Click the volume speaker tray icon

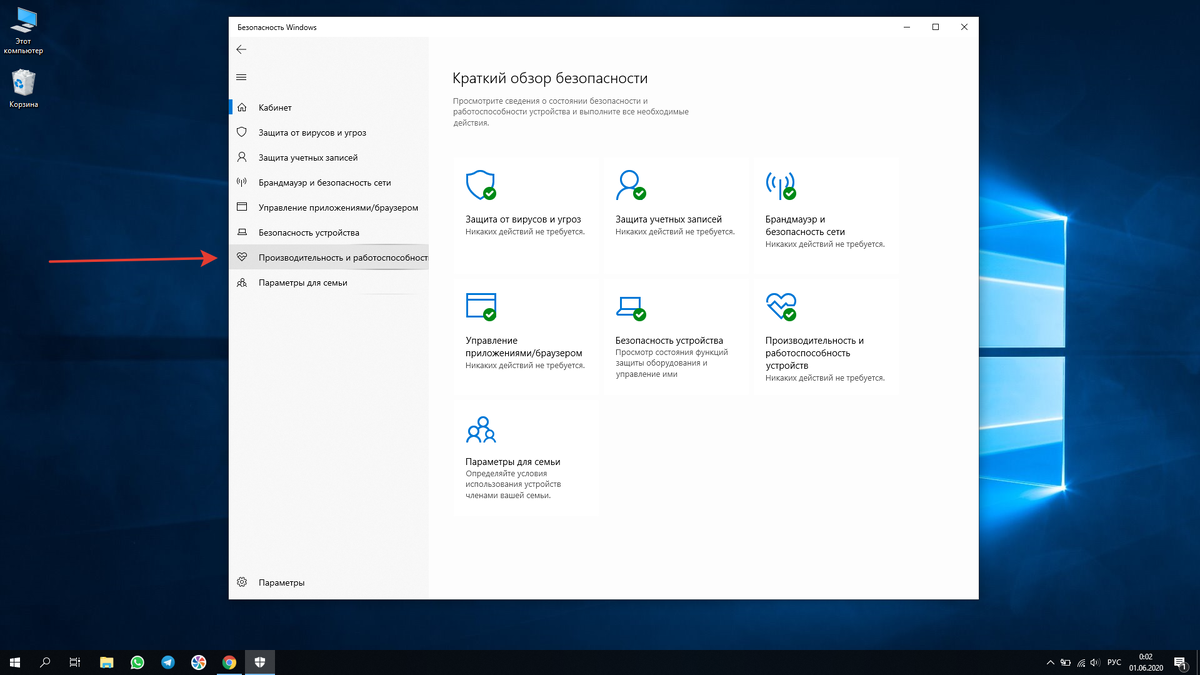tap(1096, 662)
